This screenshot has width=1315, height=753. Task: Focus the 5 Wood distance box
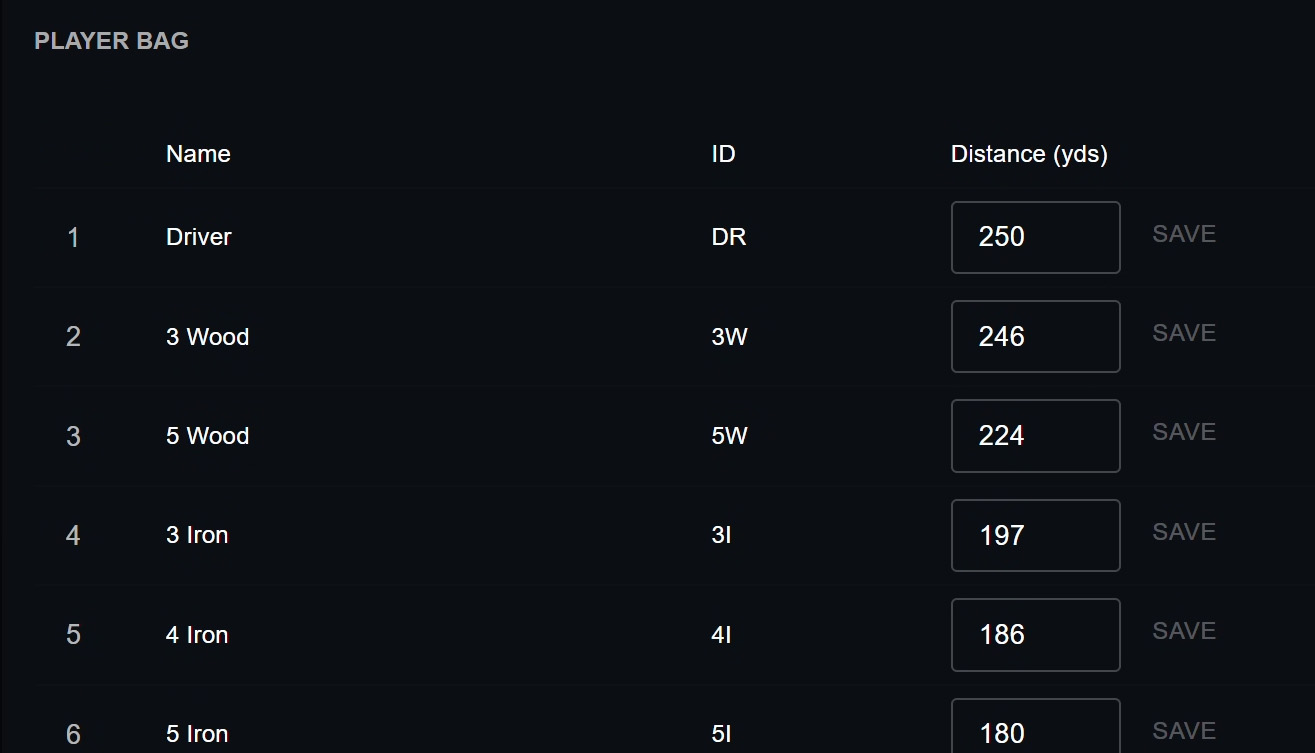(x=1035, y=436)
